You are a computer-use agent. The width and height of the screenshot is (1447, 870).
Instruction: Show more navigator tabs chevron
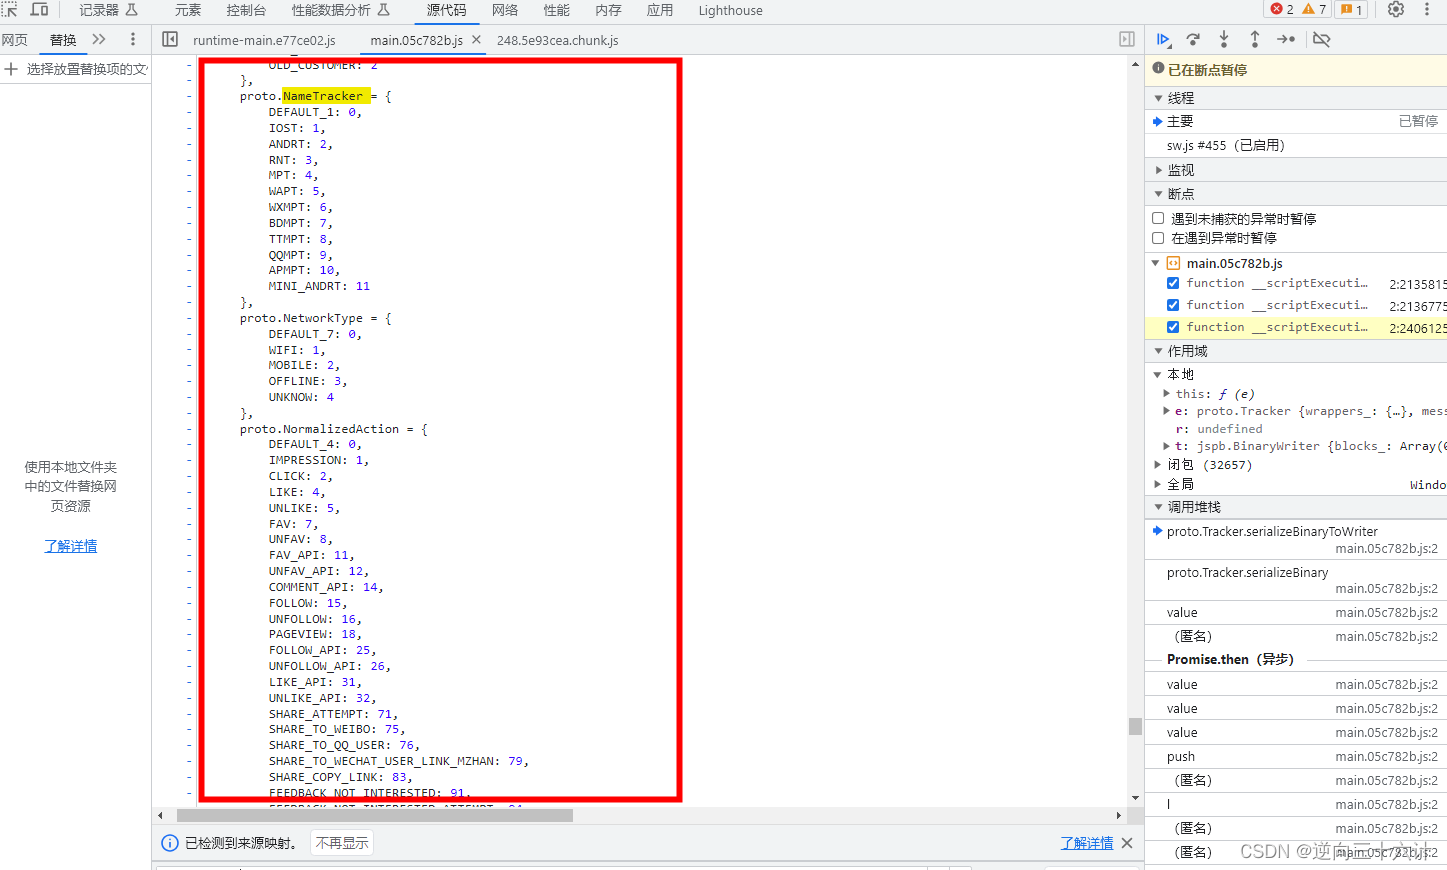coord(99,39)
